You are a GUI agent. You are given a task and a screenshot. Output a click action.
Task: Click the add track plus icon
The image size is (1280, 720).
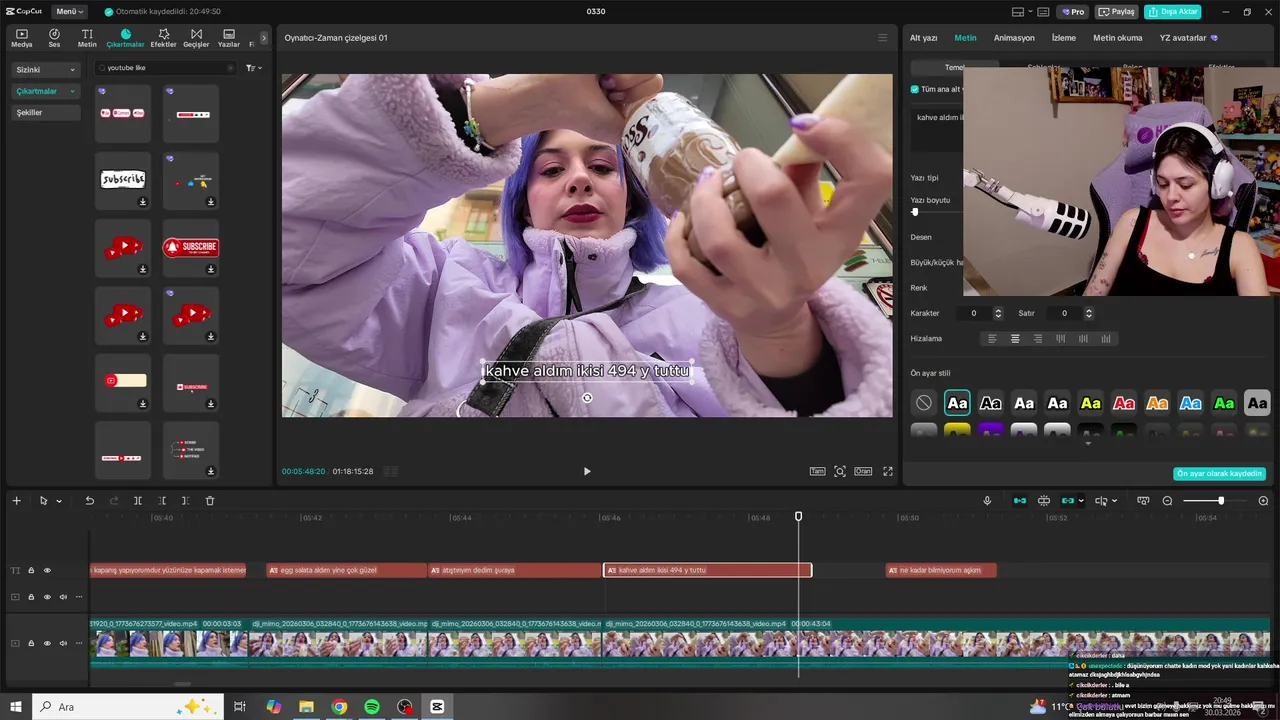[16, 501]
